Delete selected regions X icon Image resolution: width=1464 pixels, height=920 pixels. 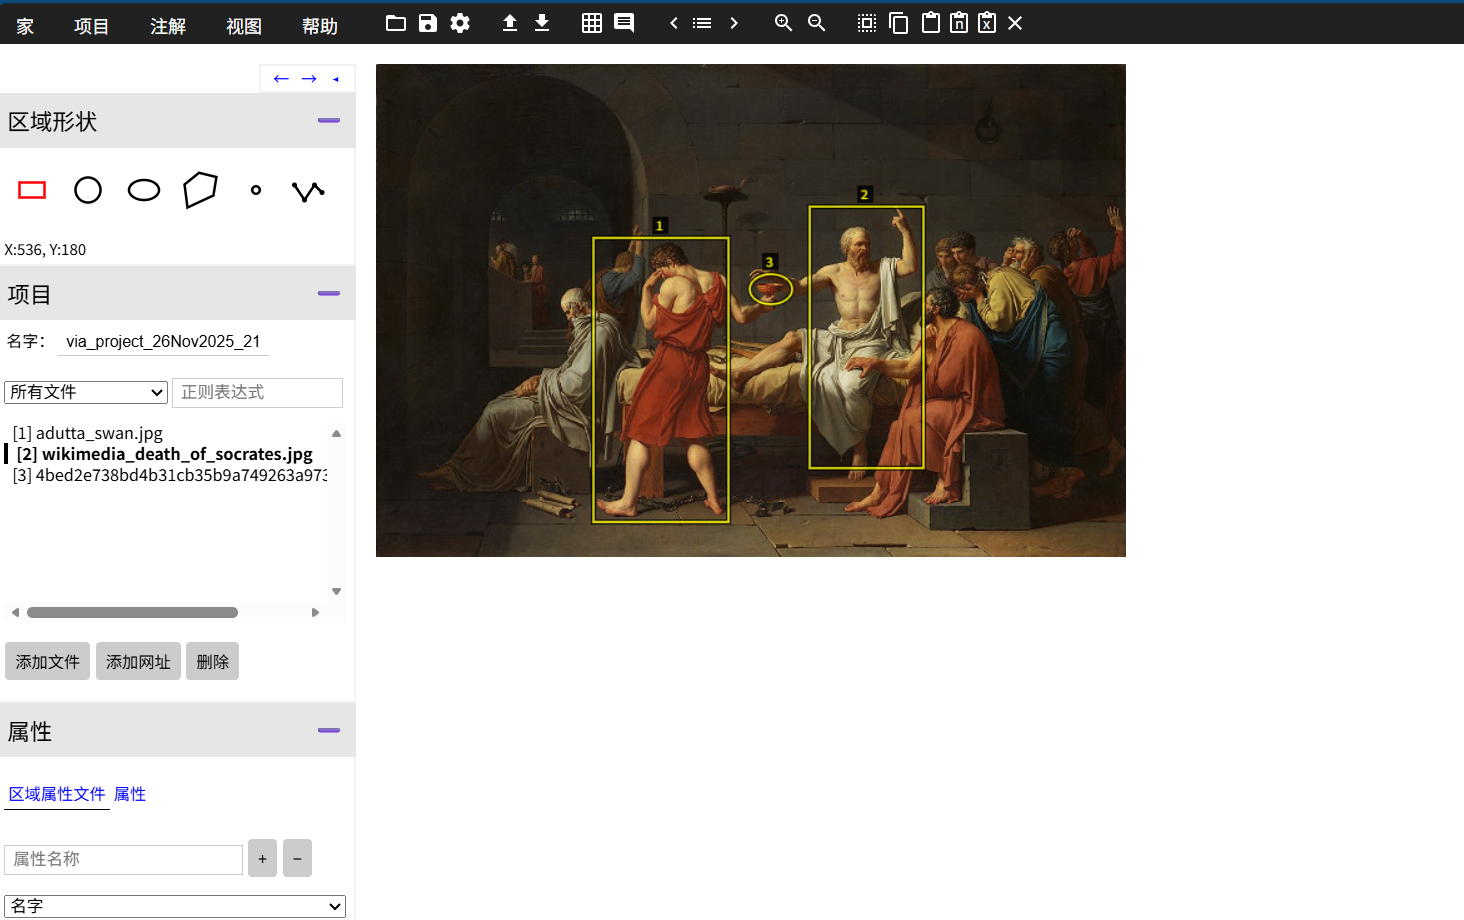(x=1015, y=23)
